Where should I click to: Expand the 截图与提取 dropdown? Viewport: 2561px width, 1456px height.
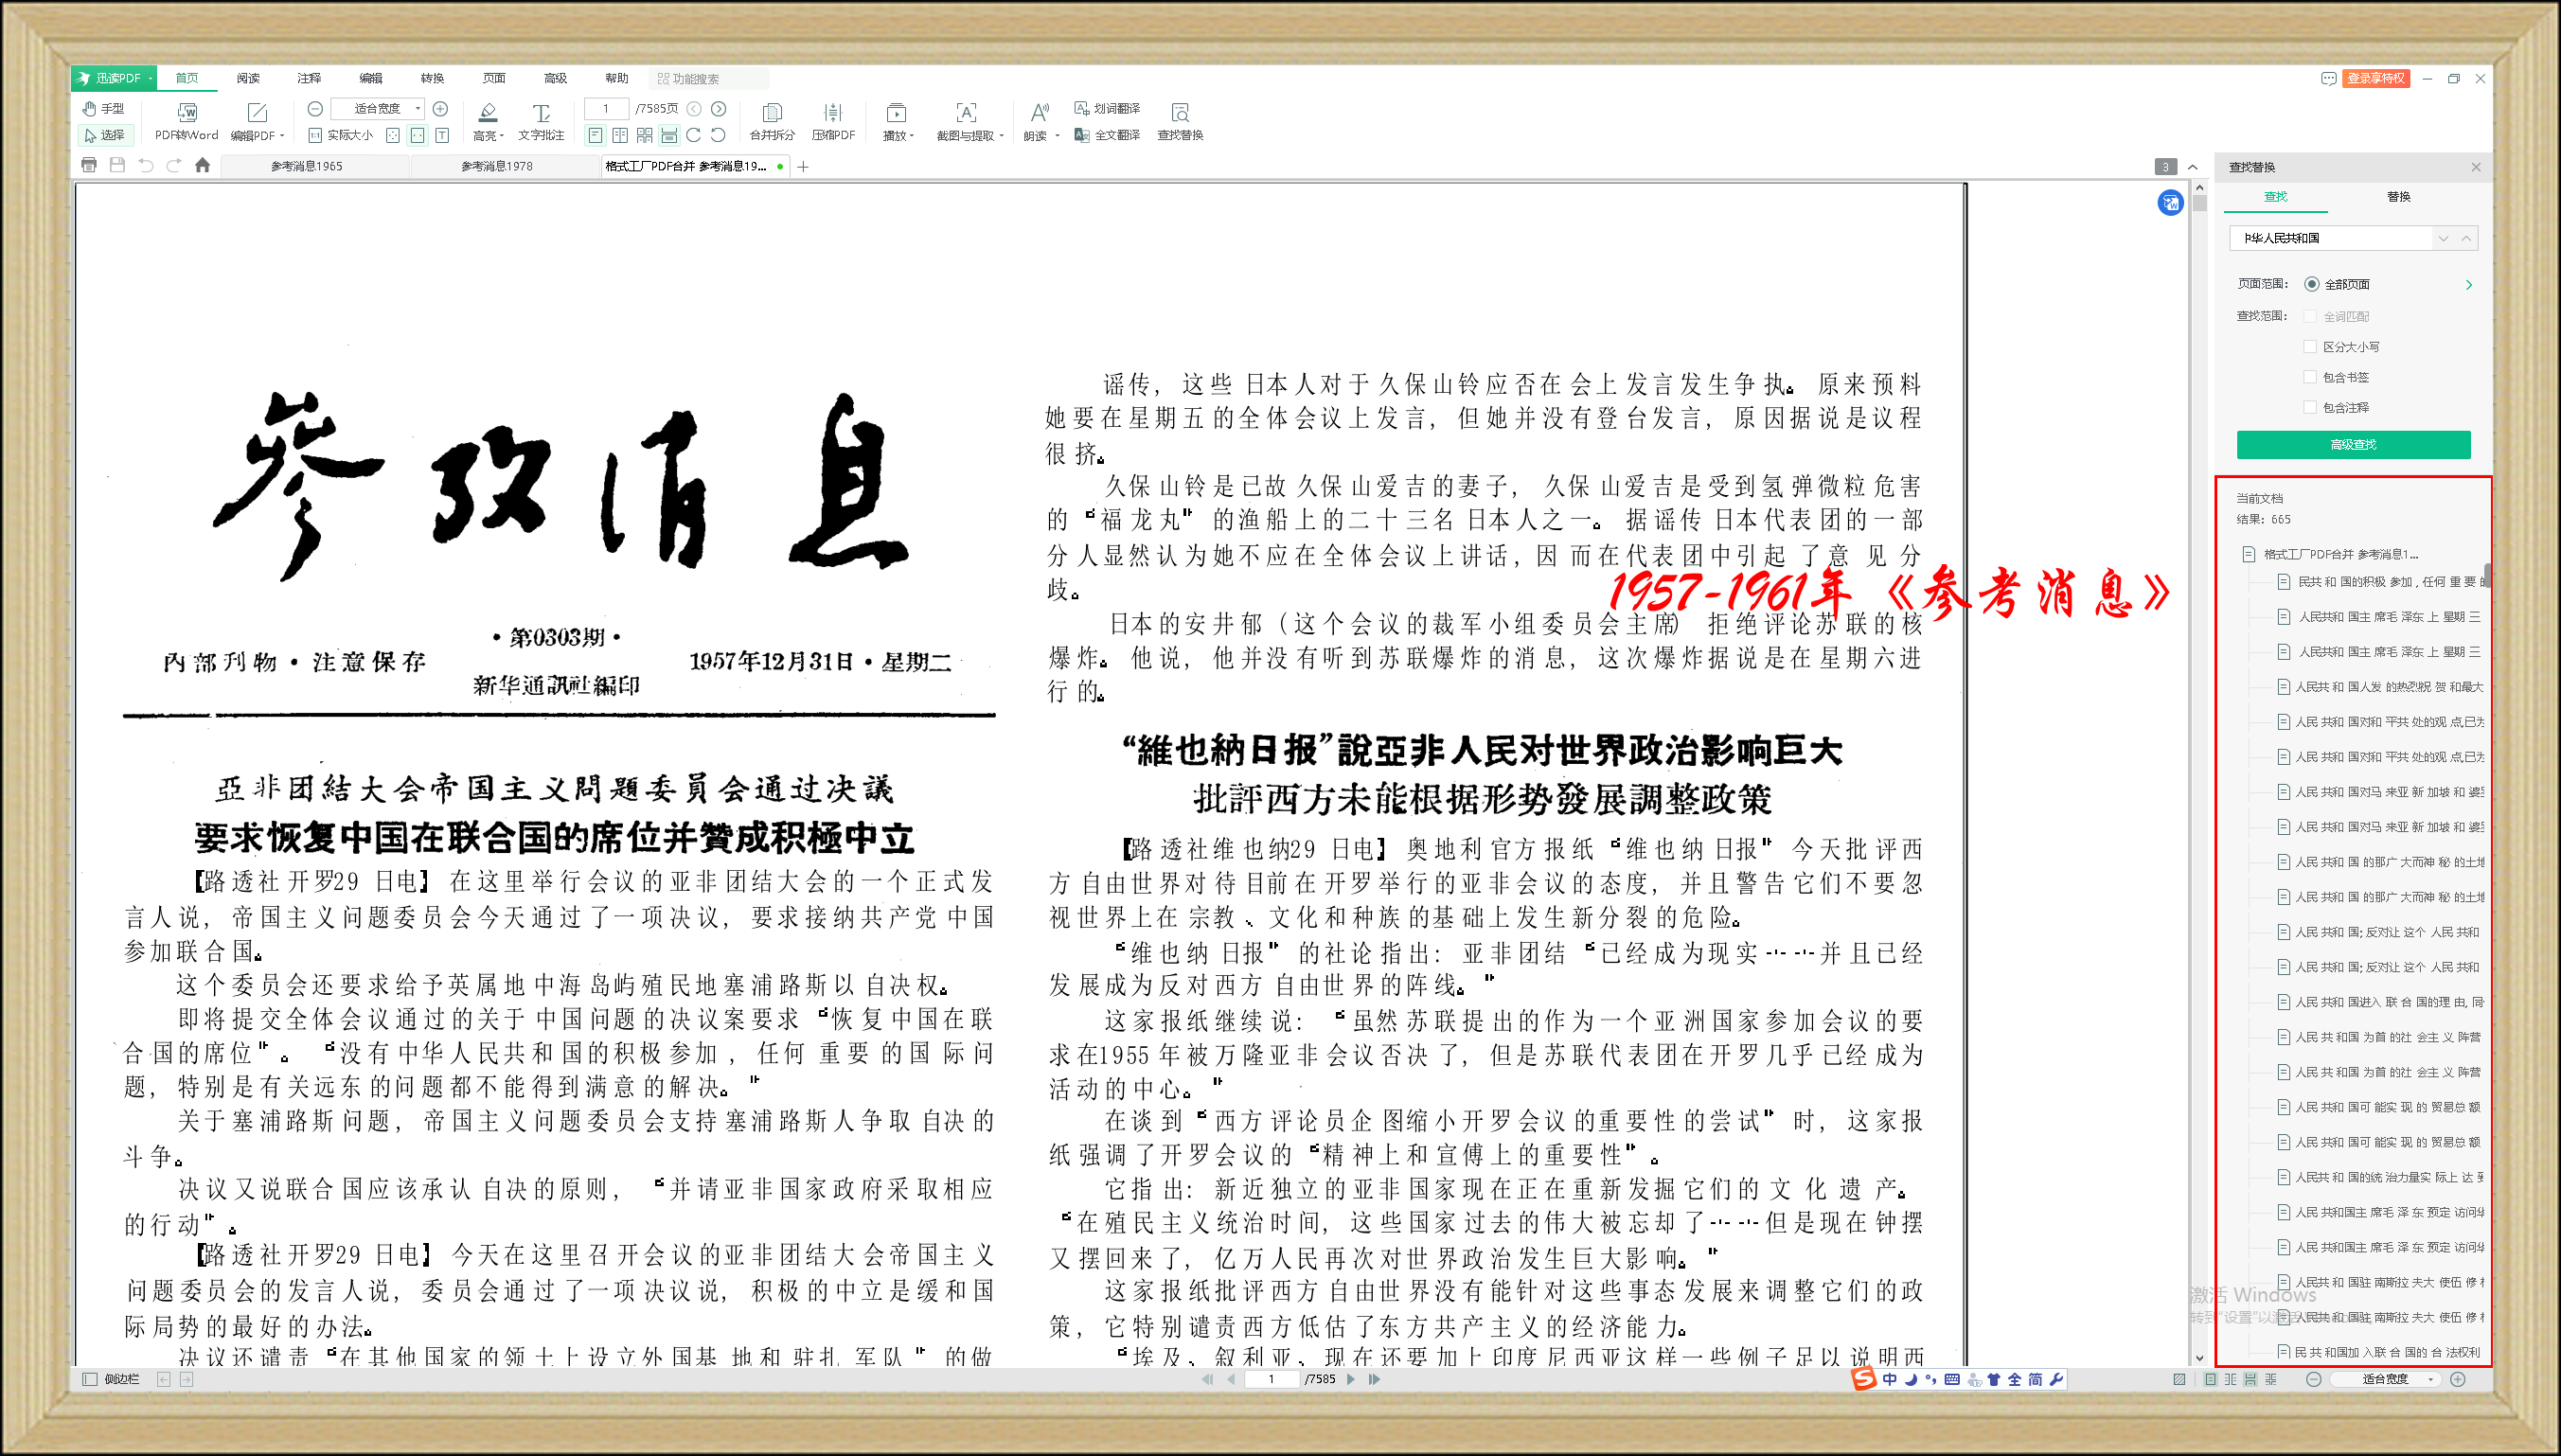(x=1001, y=136)
